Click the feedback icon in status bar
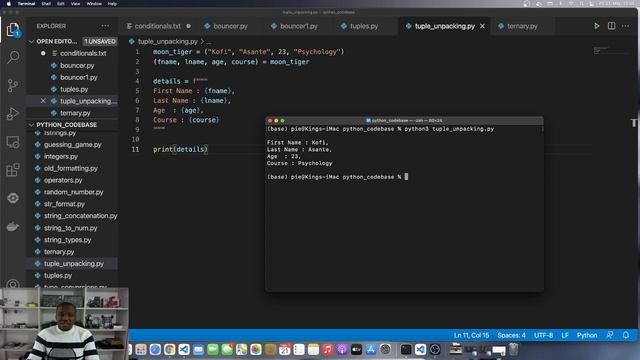 [x=610, y=335]
